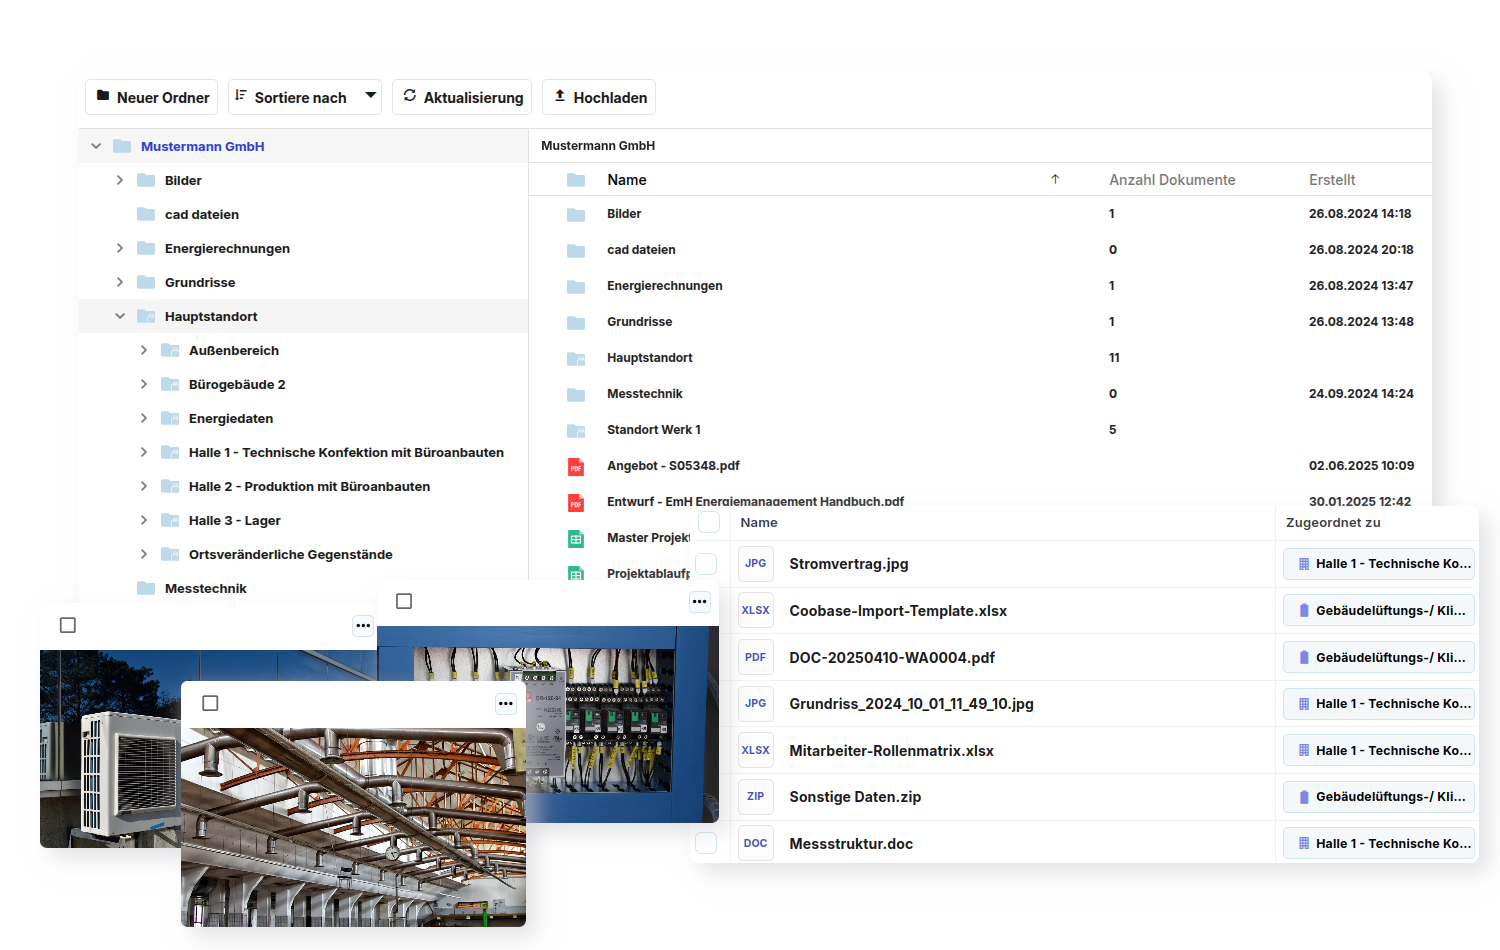1500x950 pixels.
Task: Expand the Energierechnungen folder in tree
Action: point(120,249)
